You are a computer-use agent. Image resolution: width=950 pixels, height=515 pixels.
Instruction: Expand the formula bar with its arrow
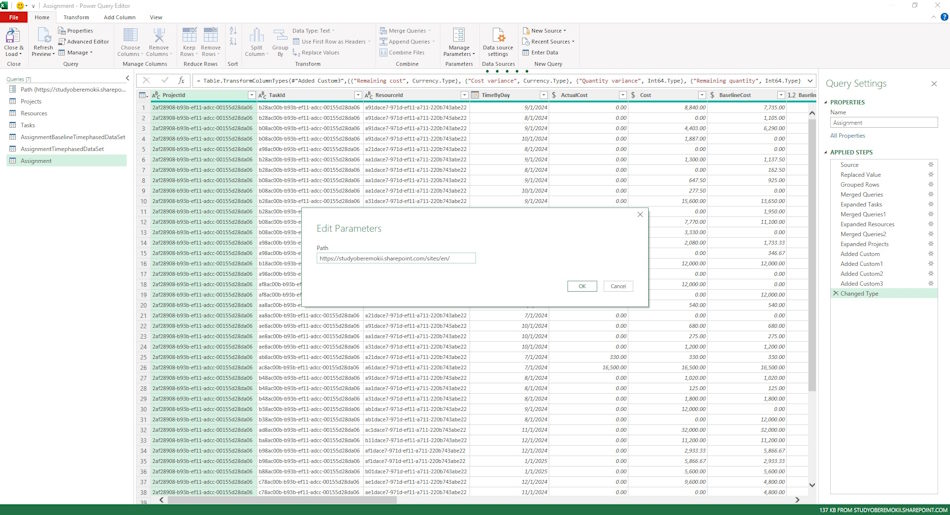(x=811, y=81)
